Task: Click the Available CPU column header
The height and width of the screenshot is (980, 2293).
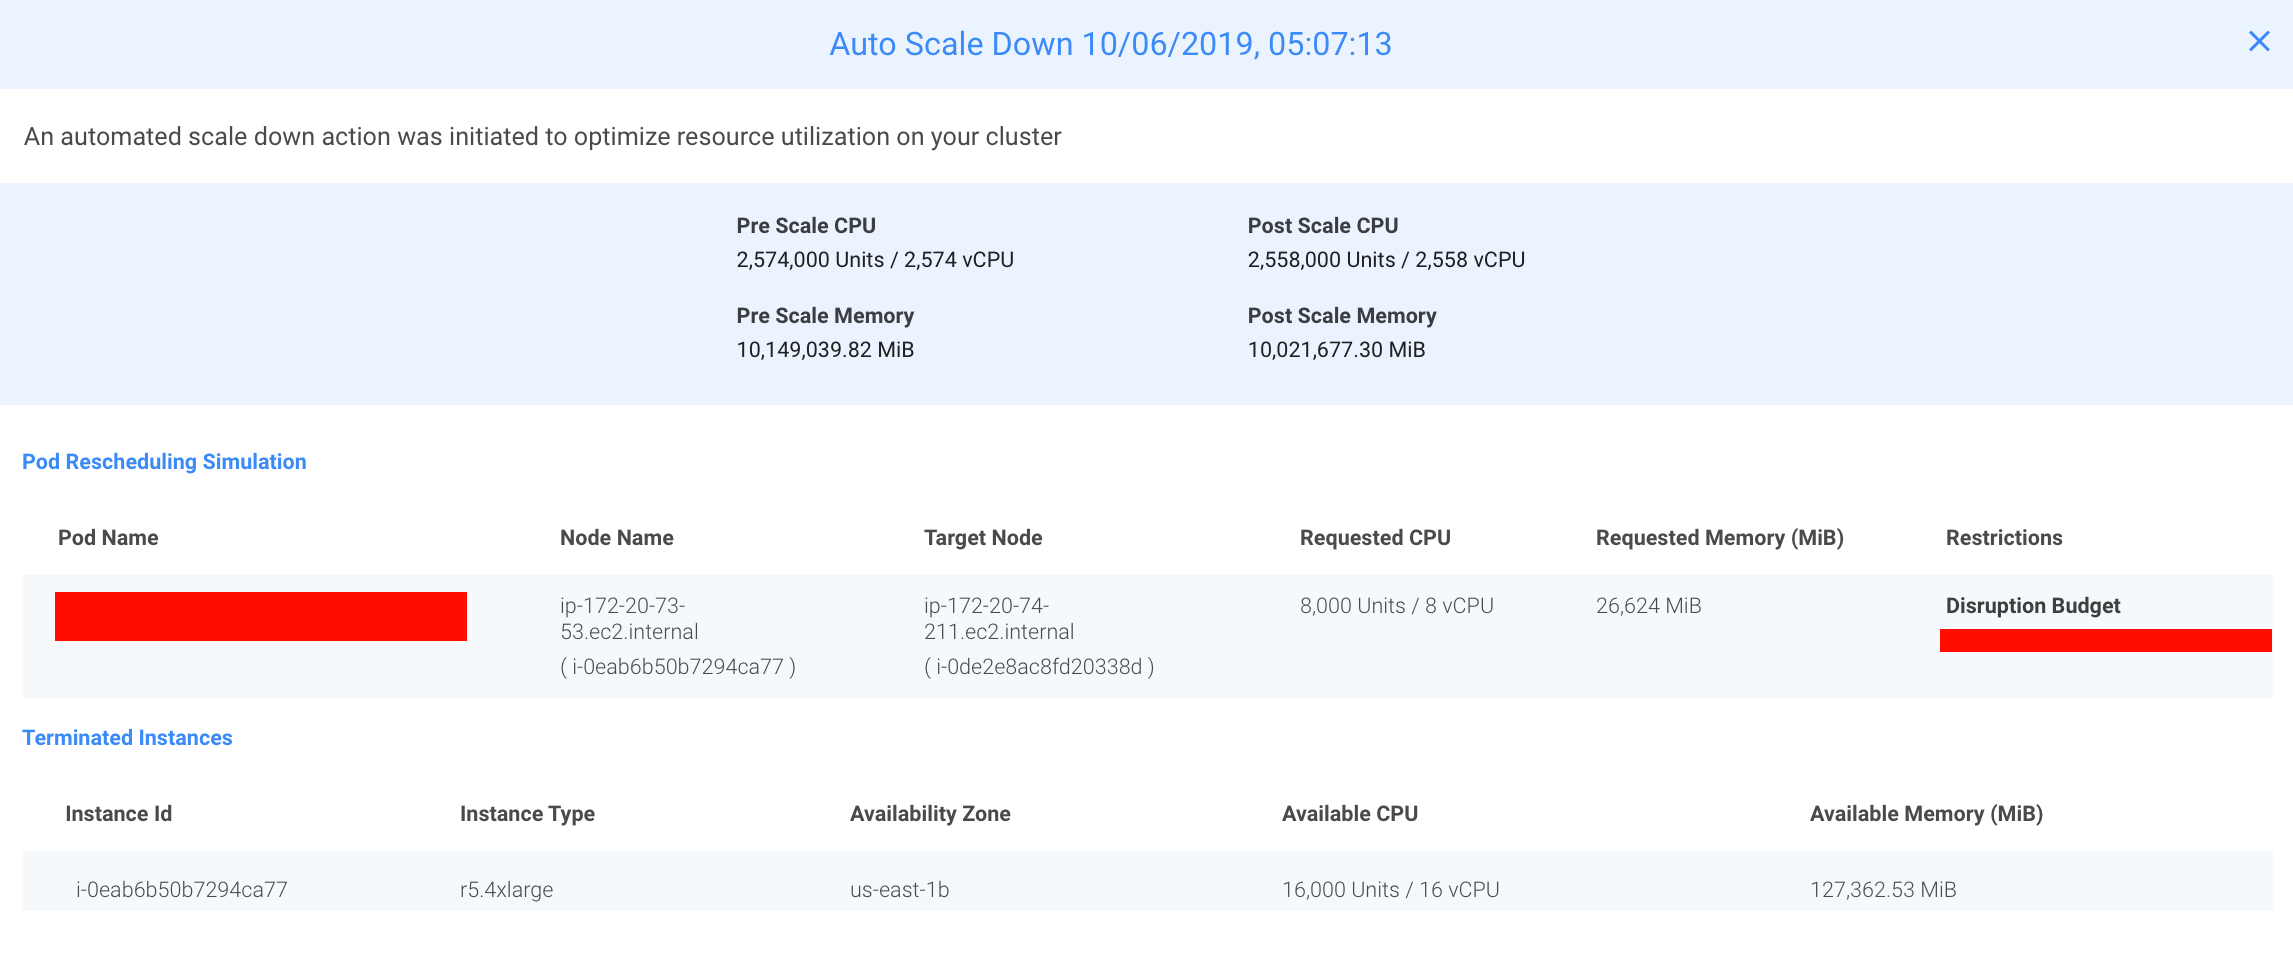Action: click(1349, 813)
